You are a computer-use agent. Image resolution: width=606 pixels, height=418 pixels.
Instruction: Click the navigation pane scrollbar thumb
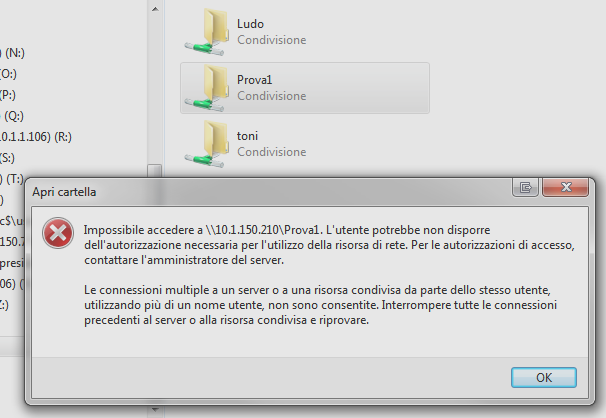point(155,171)
